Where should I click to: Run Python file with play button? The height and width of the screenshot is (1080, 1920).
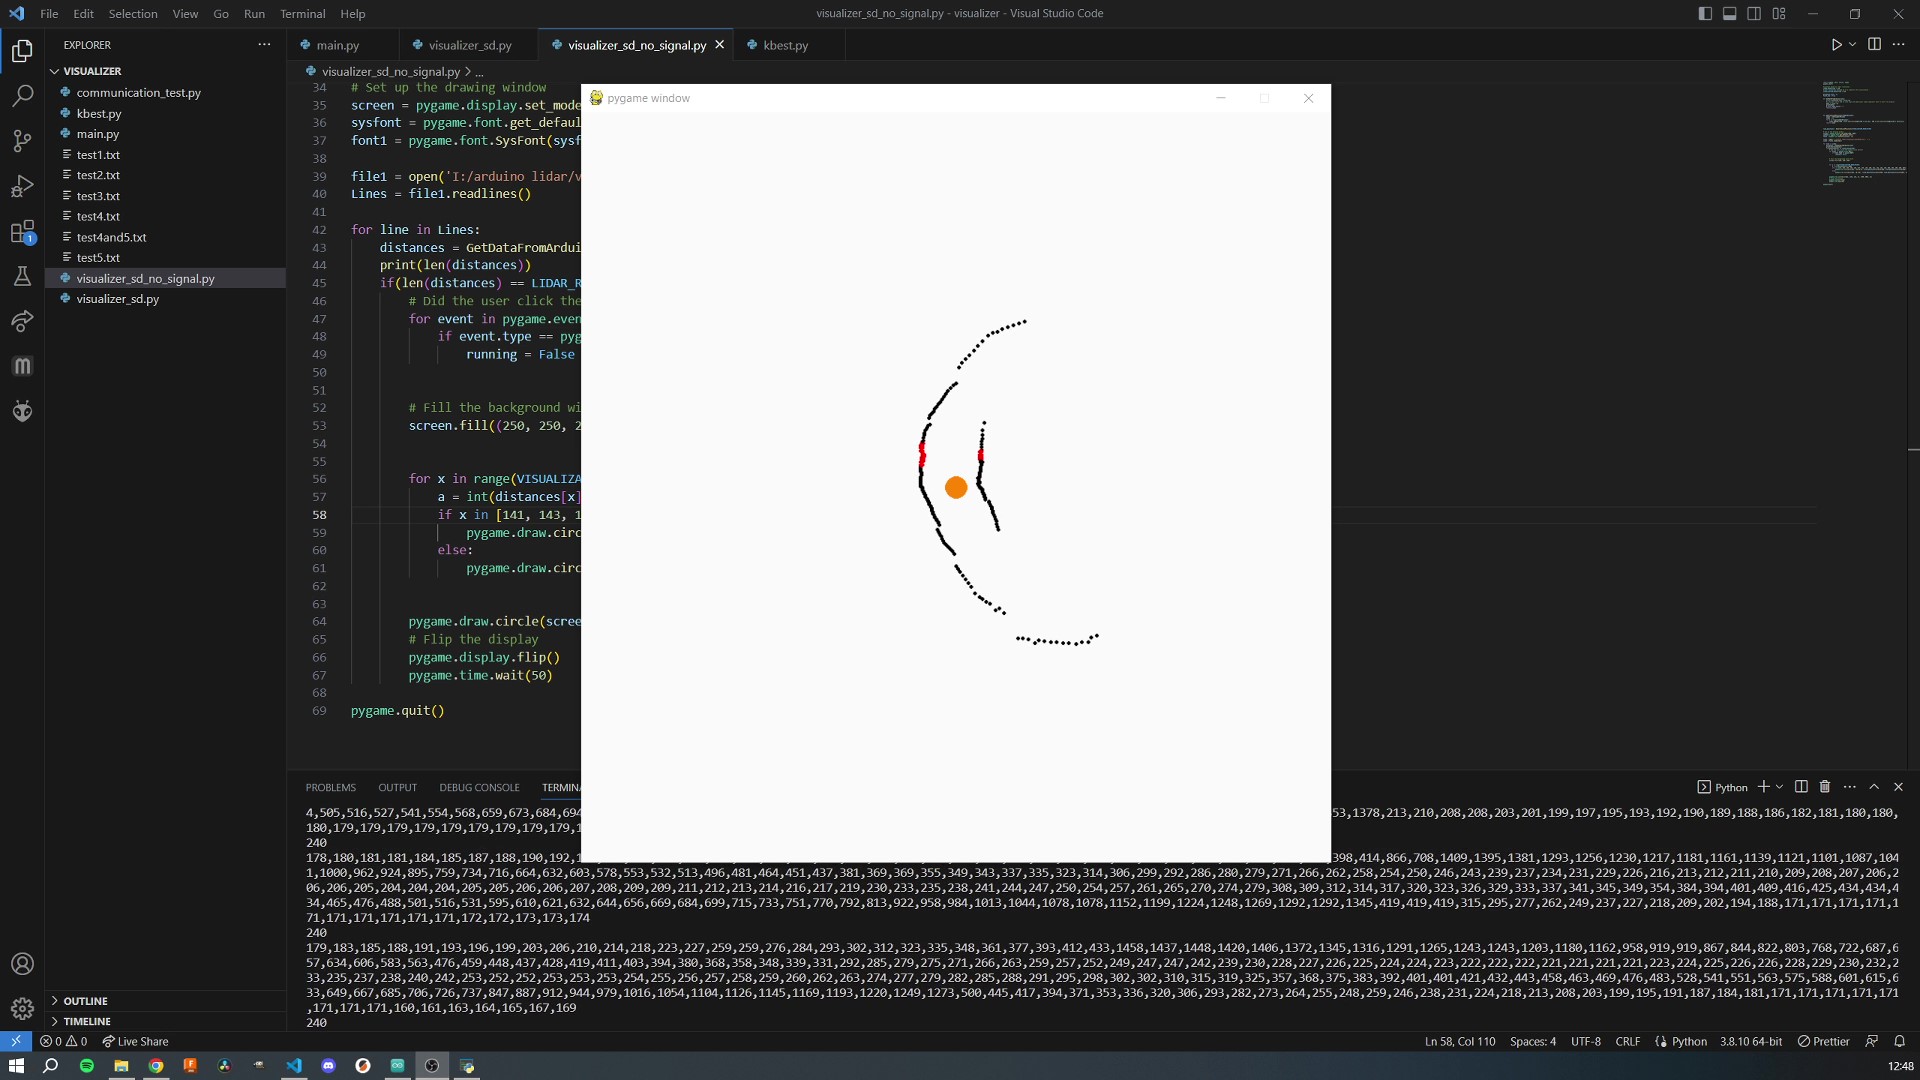[1836, 45]
